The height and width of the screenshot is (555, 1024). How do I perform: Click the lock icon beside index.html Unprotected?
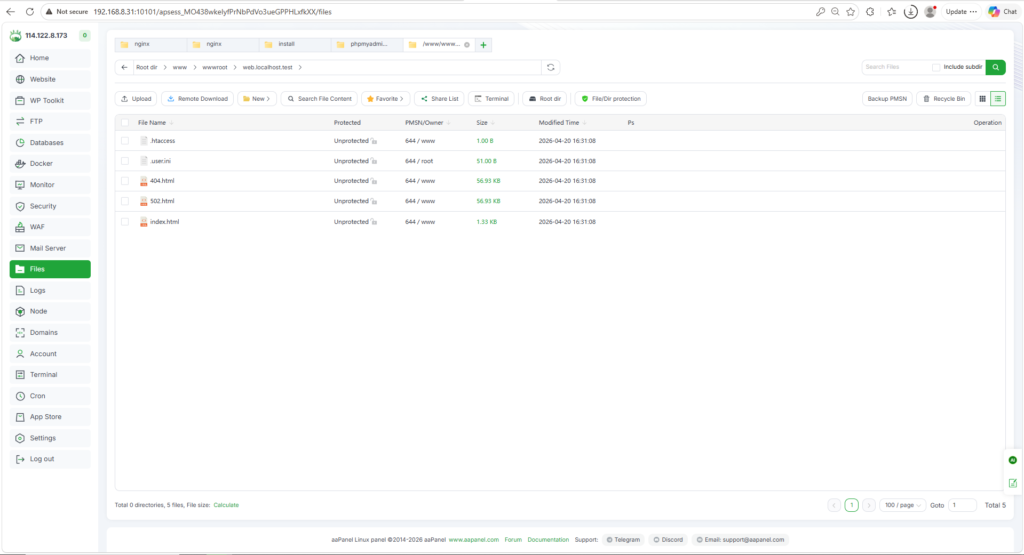tap(374, 222)
